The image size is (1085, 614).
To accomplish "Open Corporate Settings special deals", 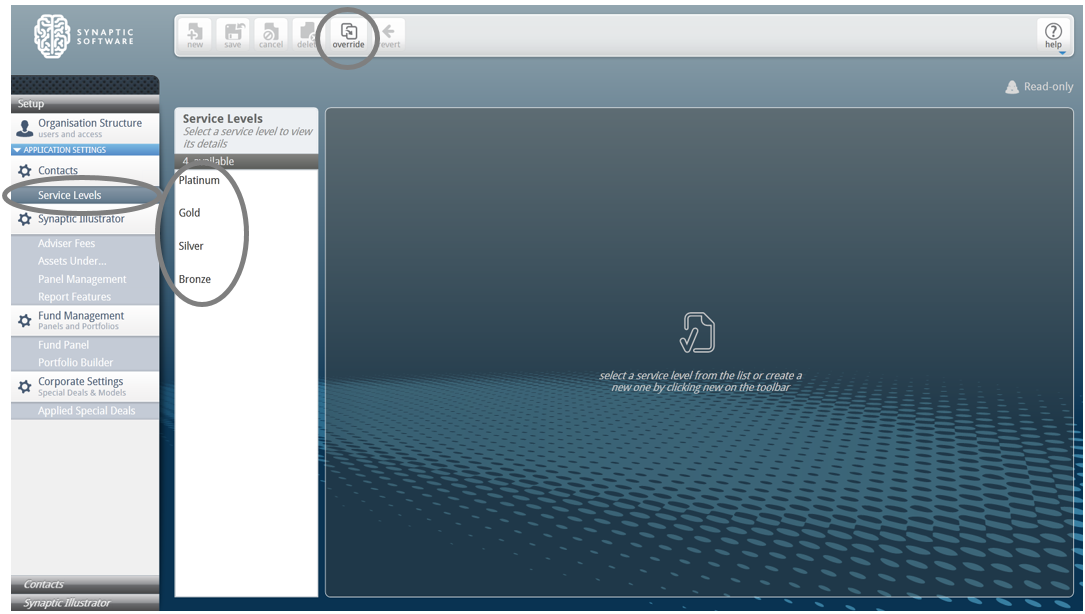I will click(85, 386).
